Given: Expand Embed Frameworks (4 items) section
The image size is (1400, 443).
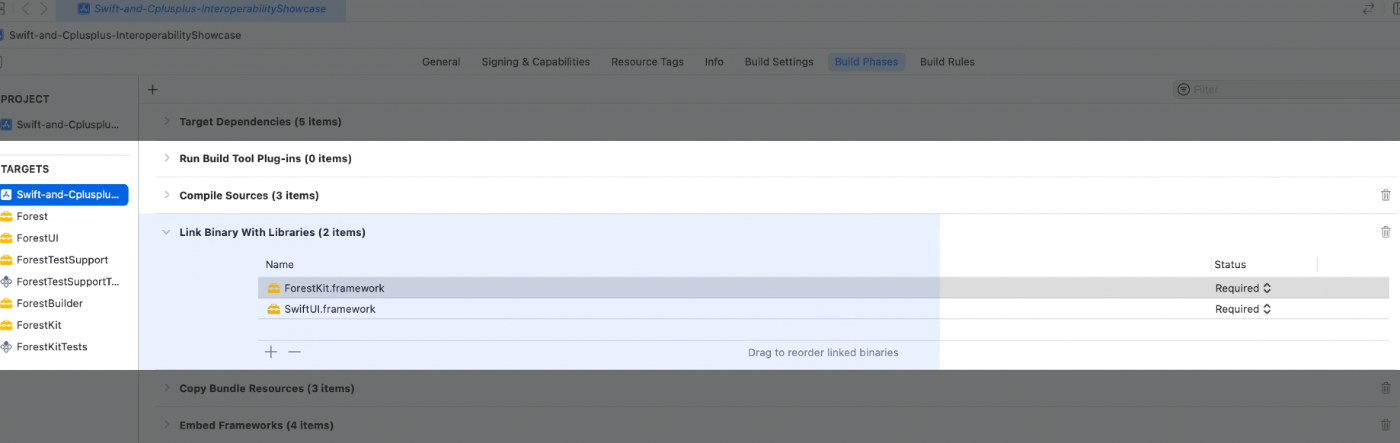Looking at the screenshot, I should (167, 425).
